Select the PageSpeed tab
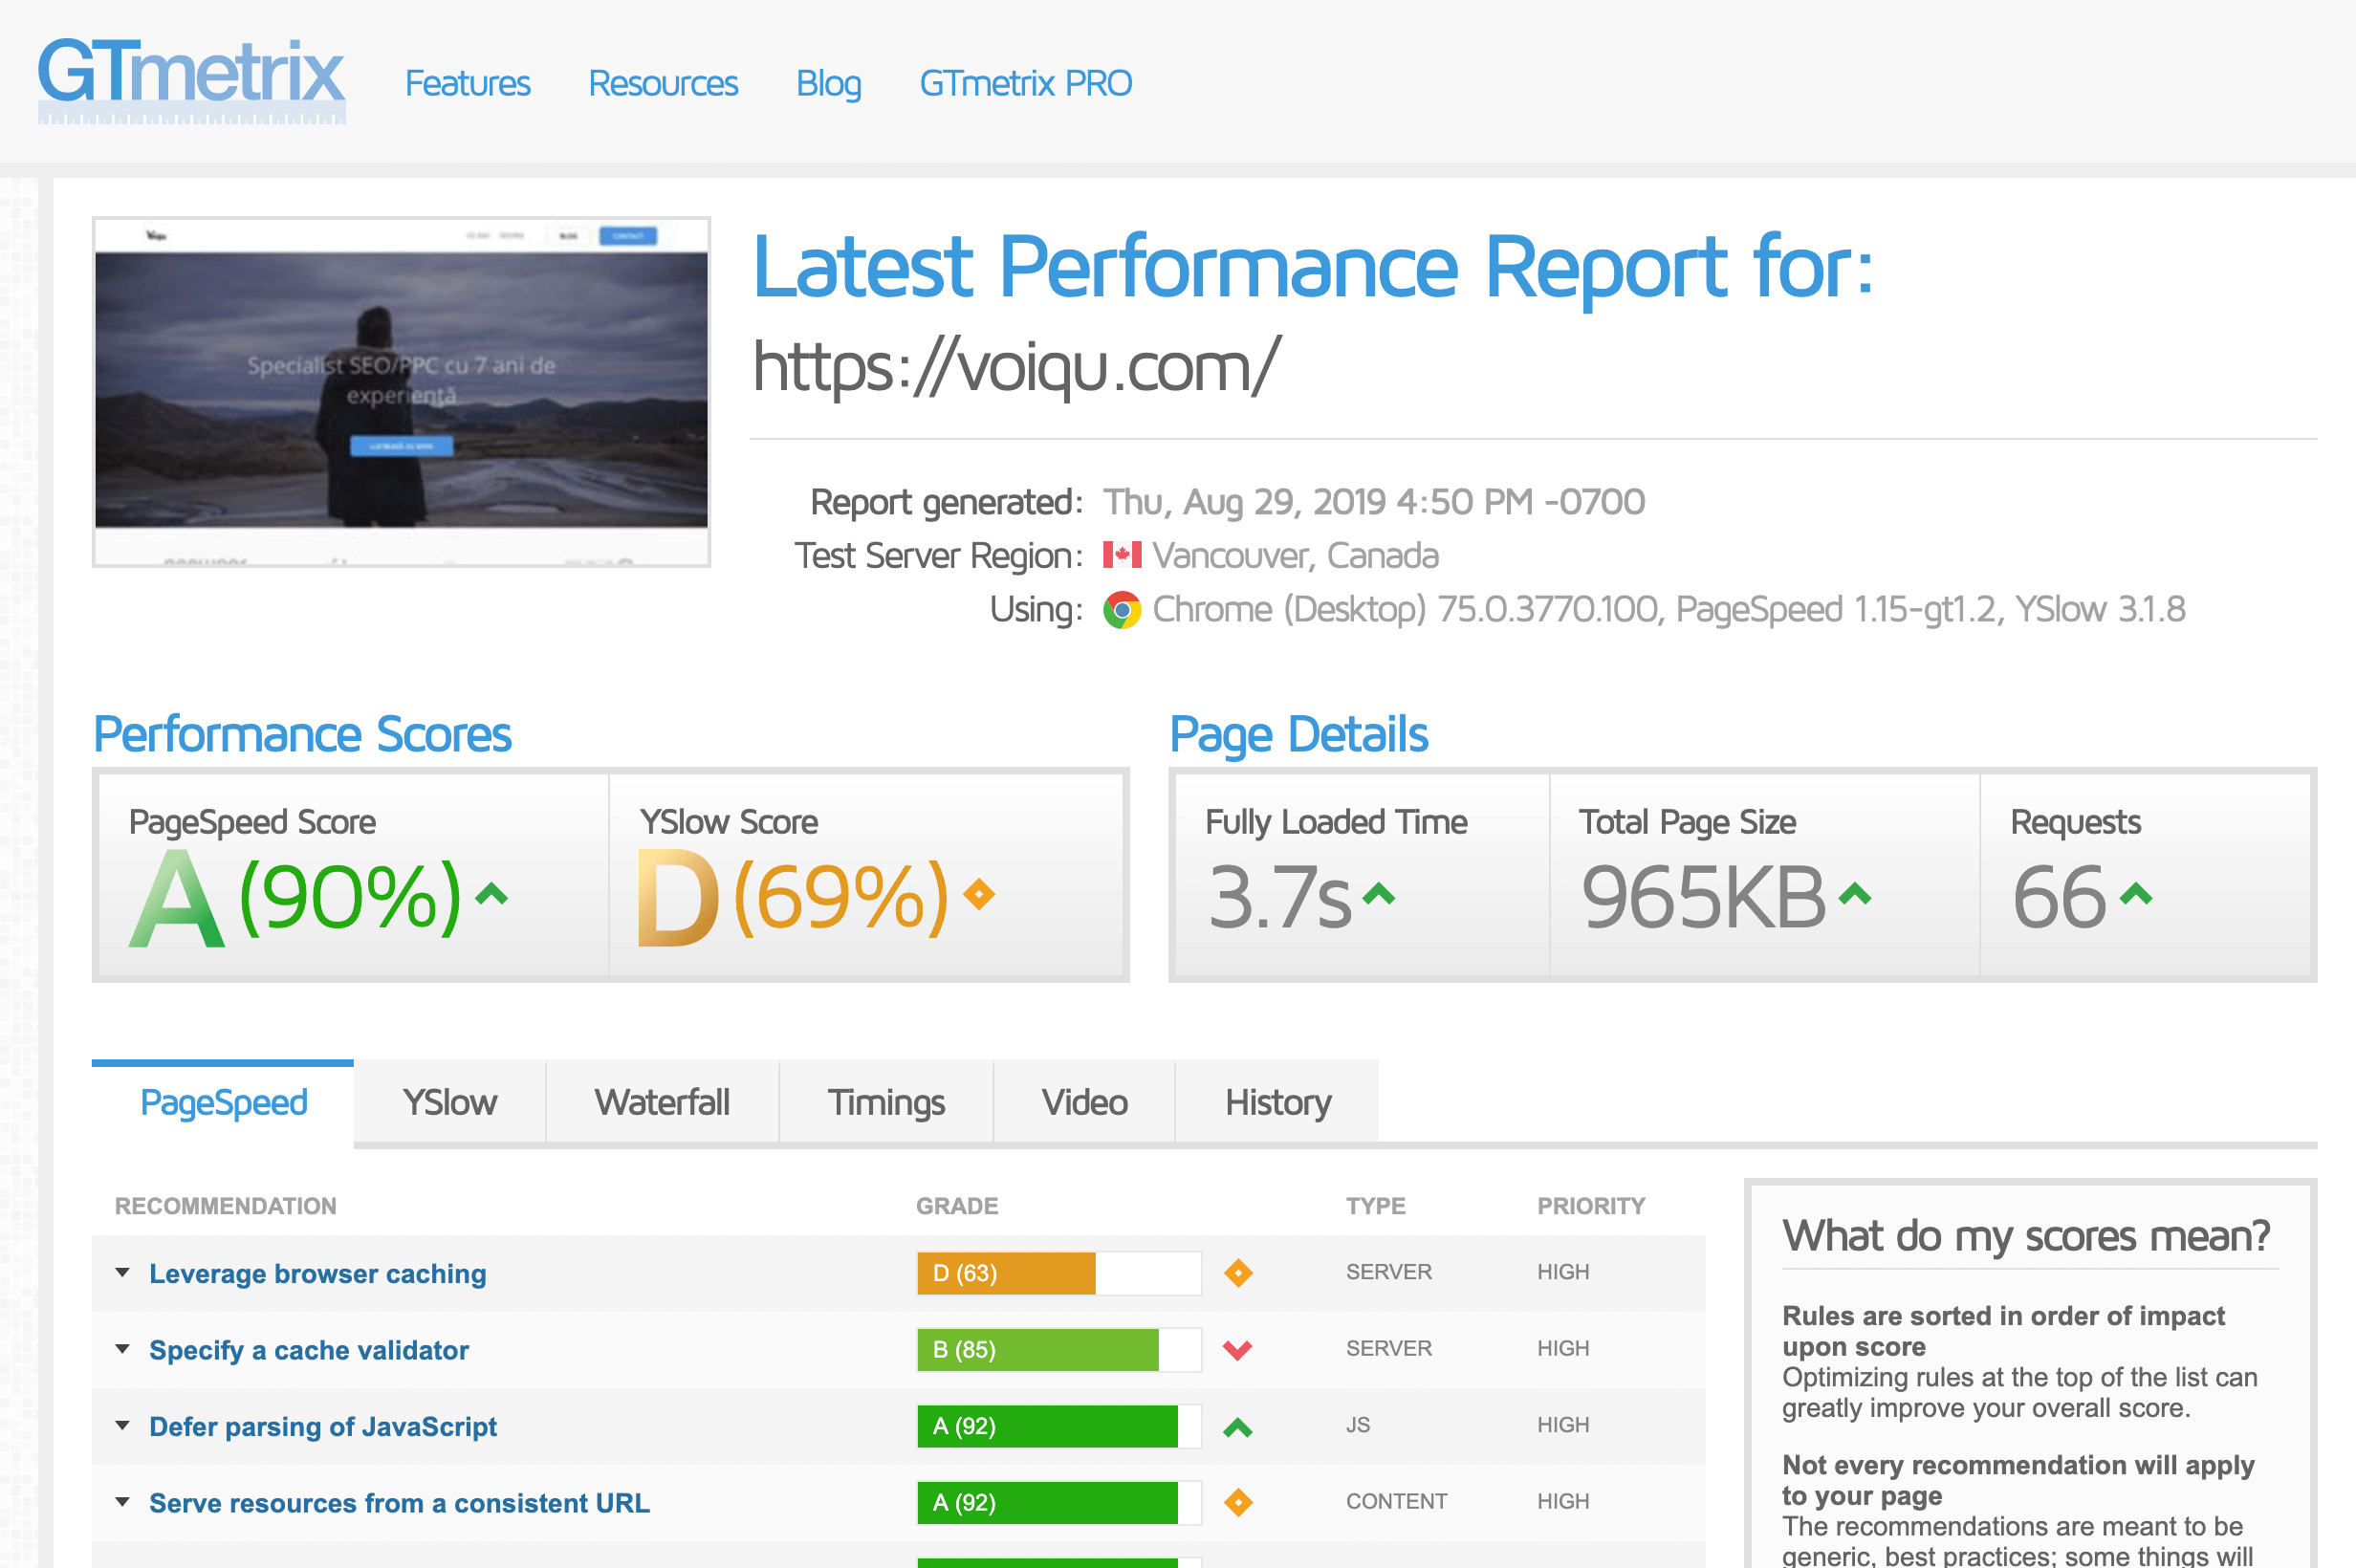Image resolution: width=2356 pixels, height=1568 pixels. point(223,1102)
